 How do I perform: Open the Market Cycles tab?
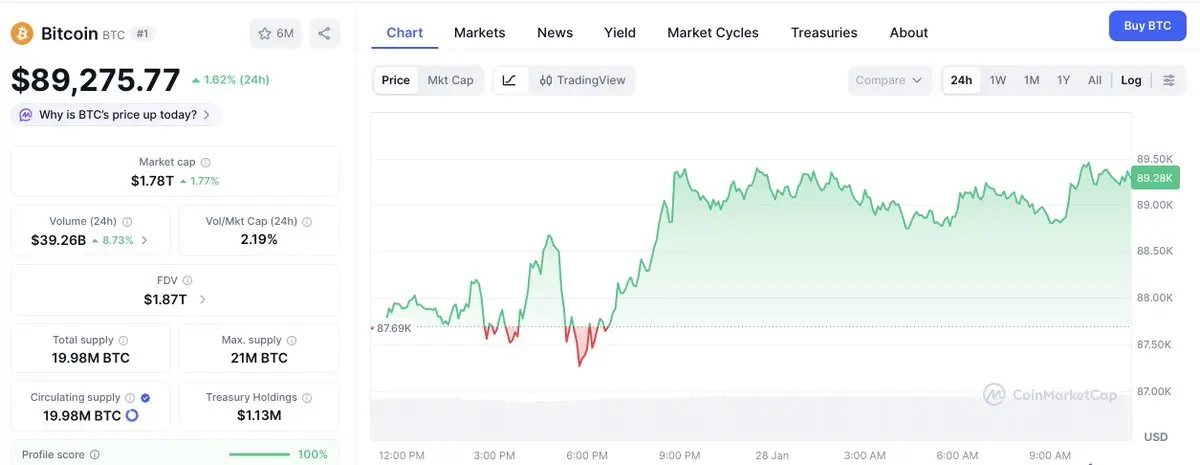tap(713, 32)
